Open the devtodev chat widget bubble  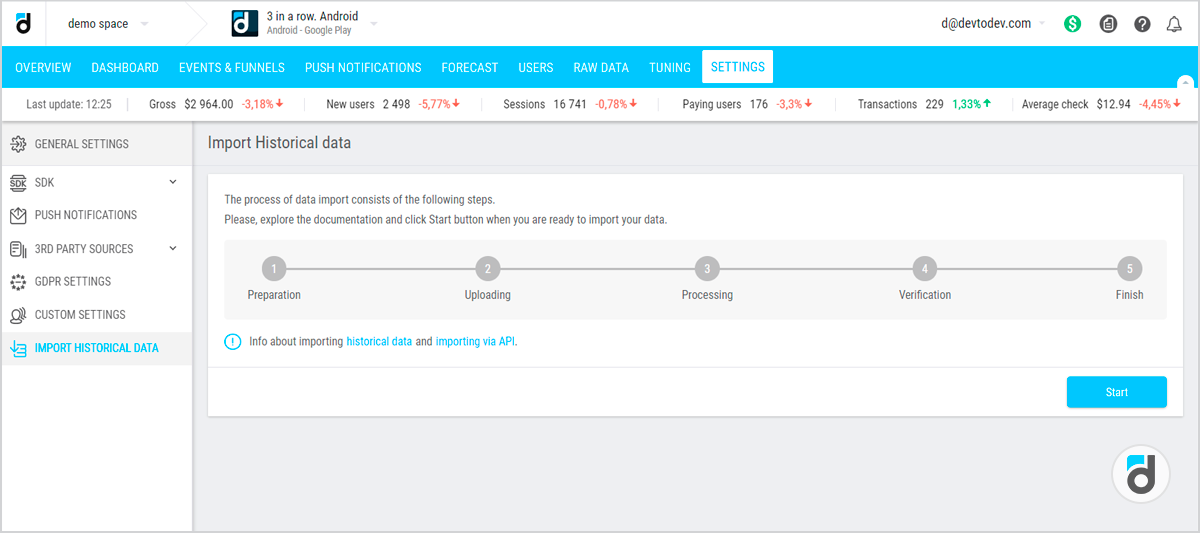tap(1141, 474)
